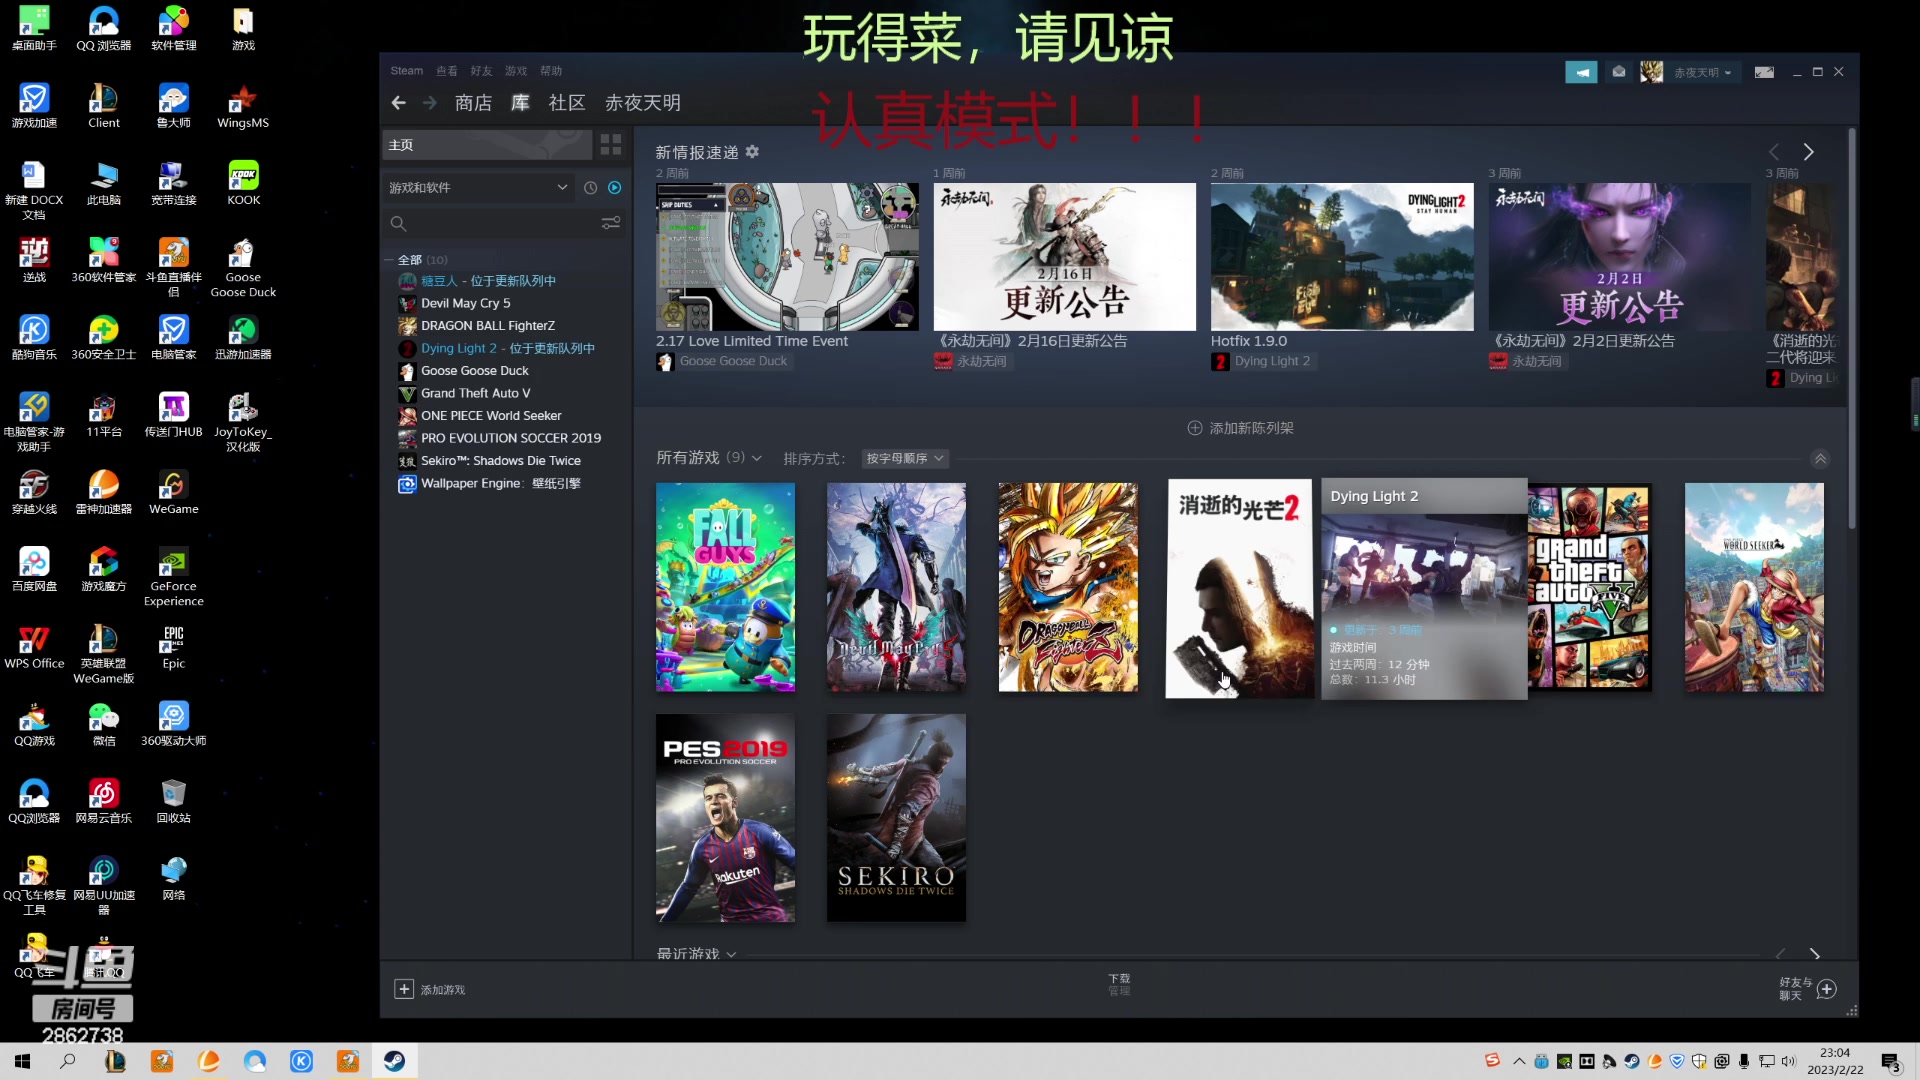Open PES 2019 game cover
Image resolution: width=1920 pixels, height=1080 pixels.
click(725, 818)
